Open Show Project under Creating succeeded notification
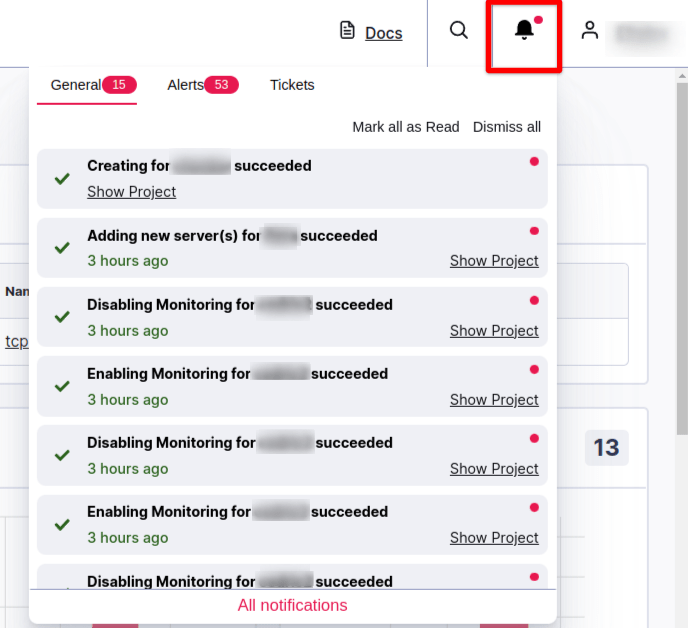 point(131,192)
